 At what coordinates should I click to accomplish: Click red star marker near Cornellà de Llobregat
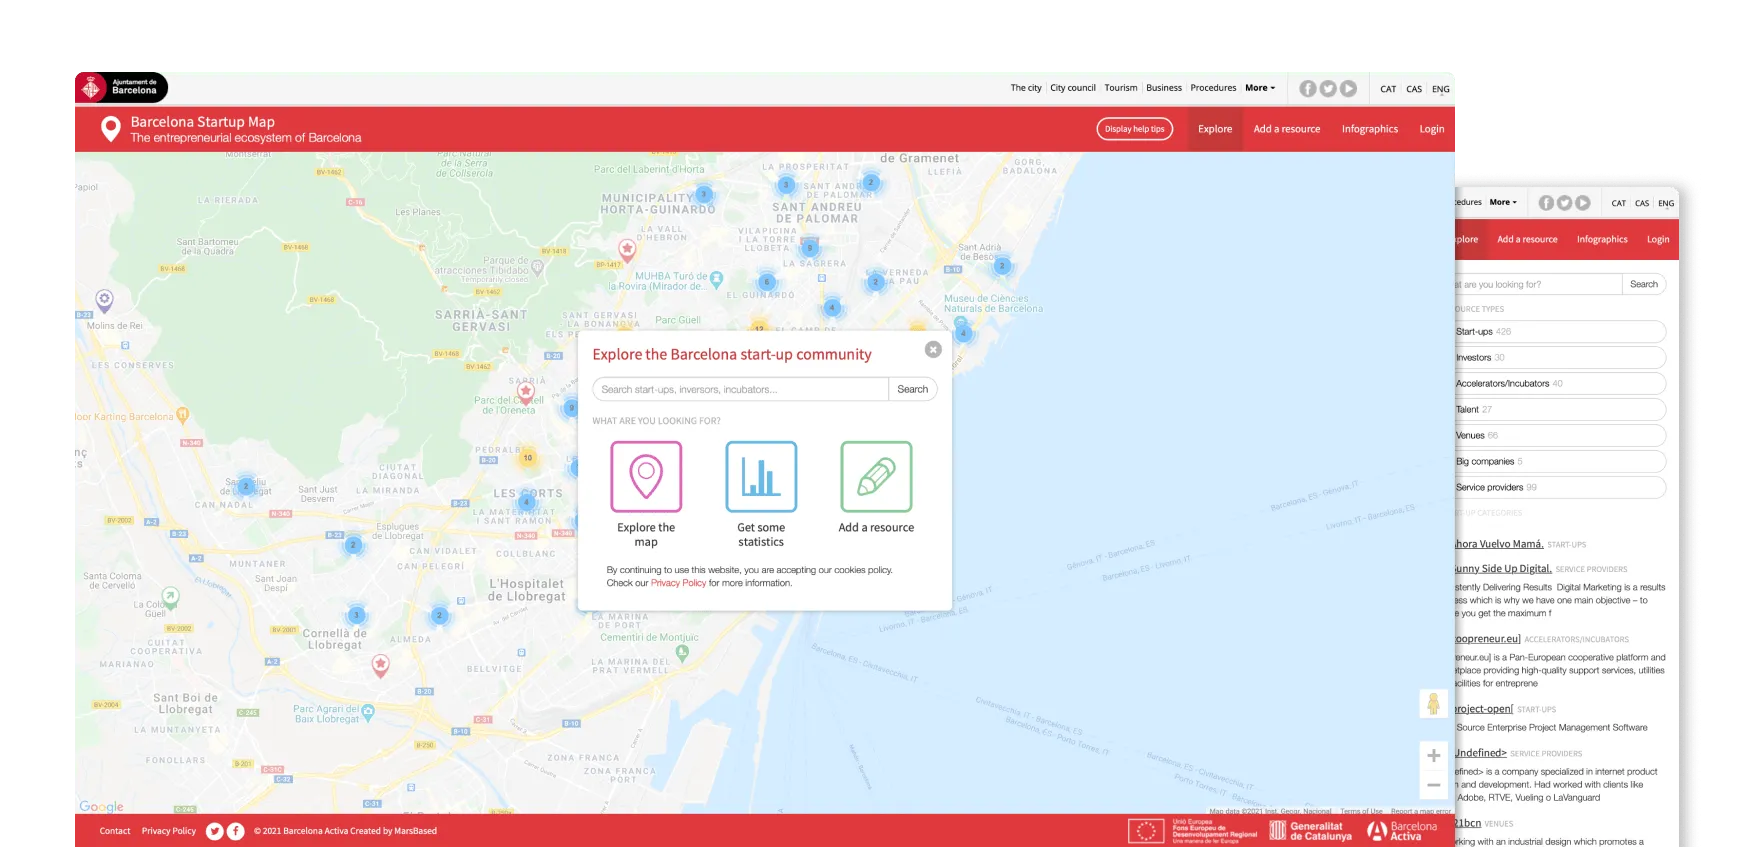pyautogui.click(x=380, y=664)
